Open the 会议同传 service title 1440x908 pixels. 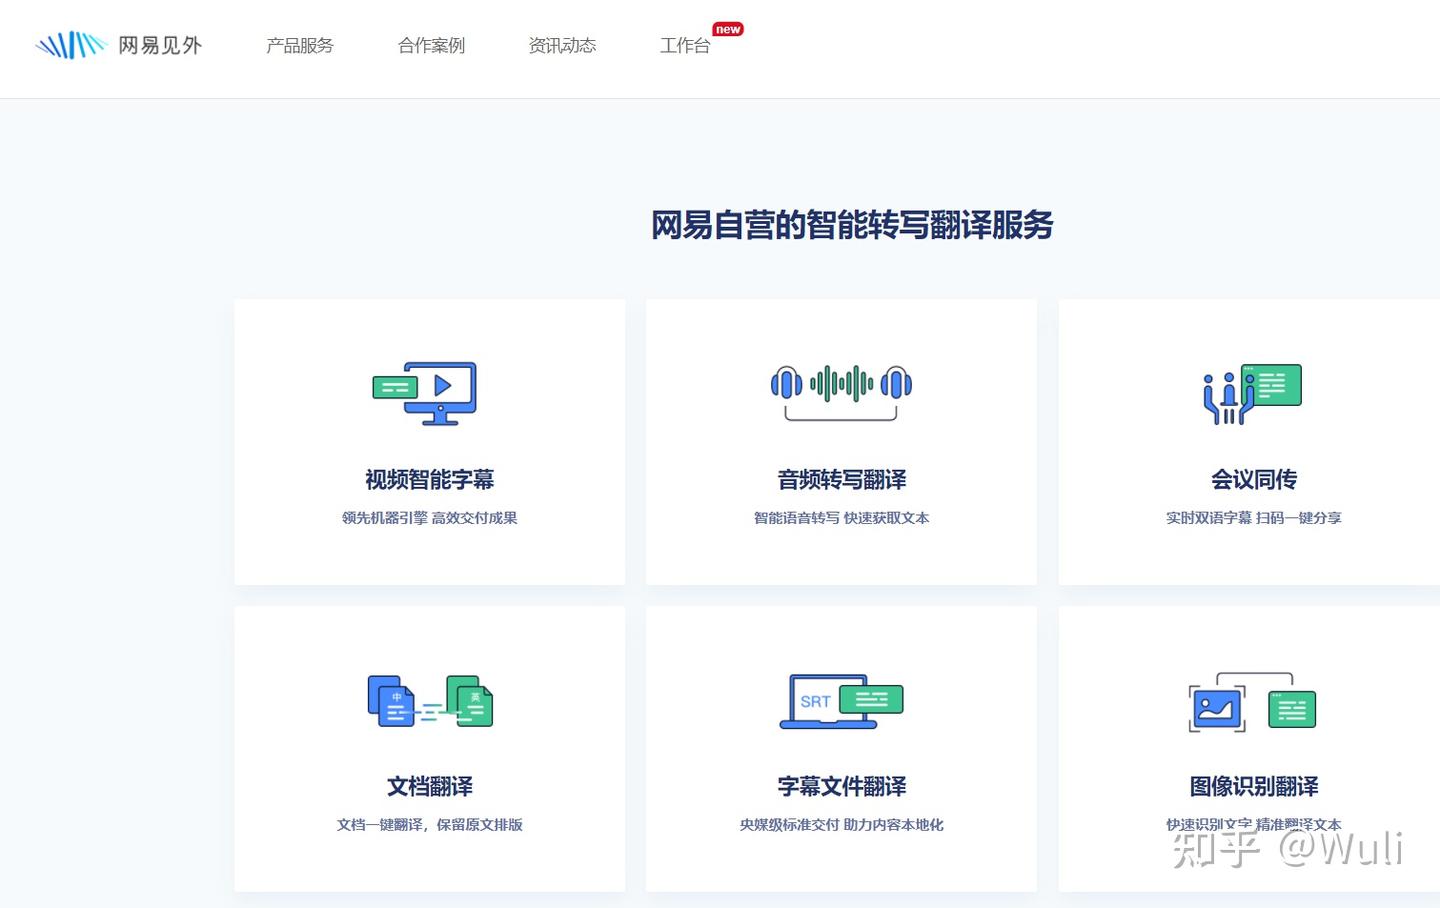(1254, 480)
